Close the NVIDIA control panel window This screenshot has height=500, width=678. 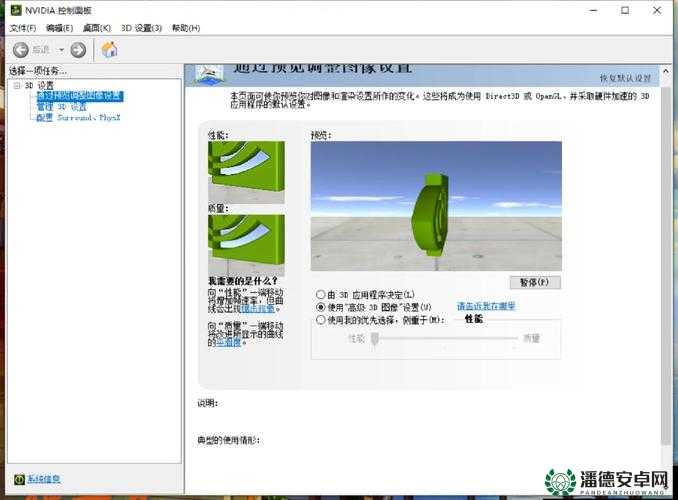[x=657, y=10]
